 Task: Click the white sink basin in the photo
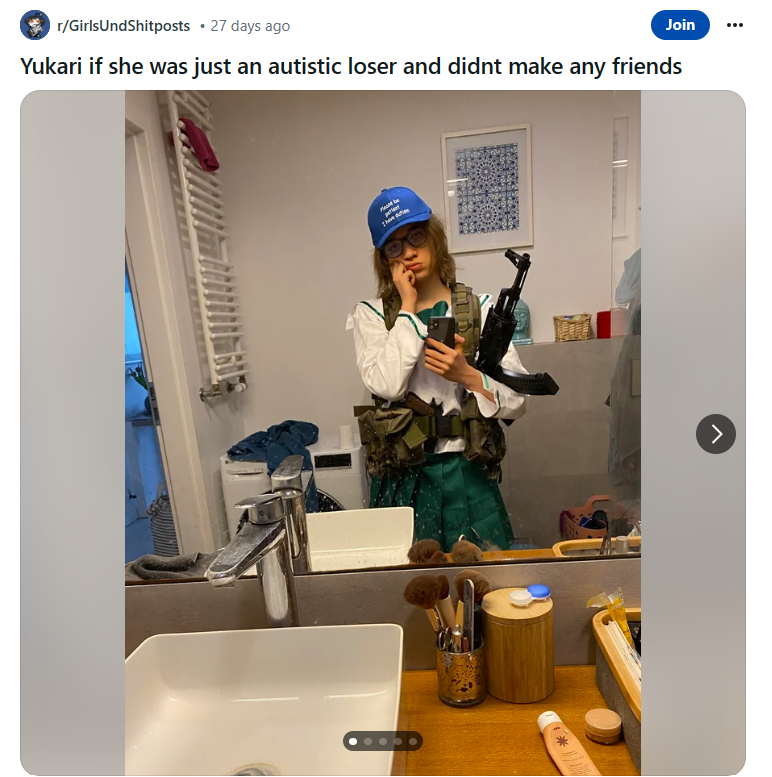click(264, 699)
